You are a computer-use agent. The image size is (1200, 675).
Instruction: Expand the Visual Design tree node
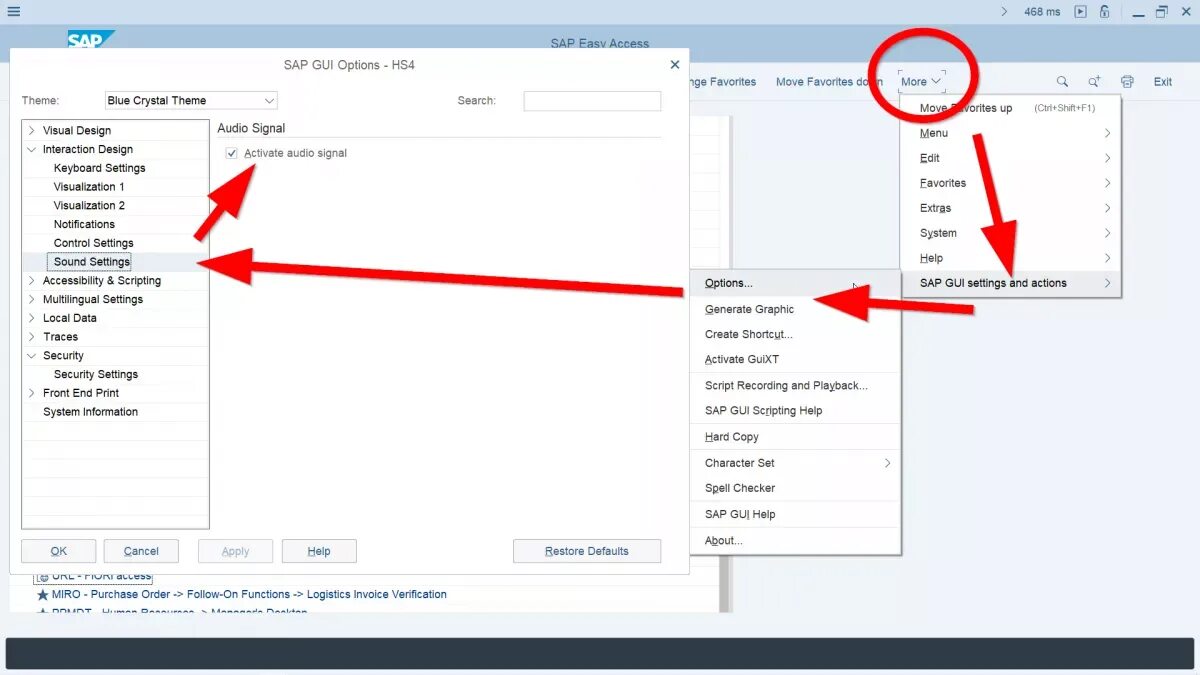click(x=32, y=131)
